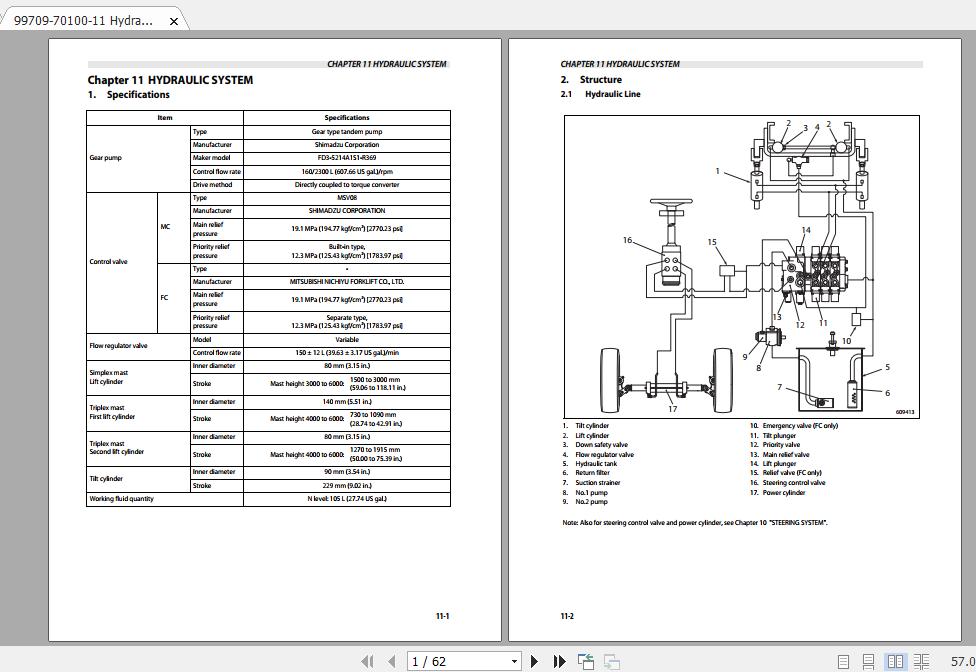Toggle the two-page facing view layout
The height and width of the screenshot is (672, 976).
point(894,661)
